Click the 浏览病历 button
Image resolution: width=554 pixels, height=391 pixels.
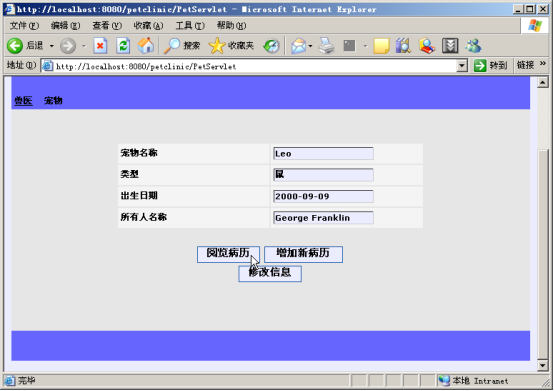pyautogui.click(x=229, y=254)
